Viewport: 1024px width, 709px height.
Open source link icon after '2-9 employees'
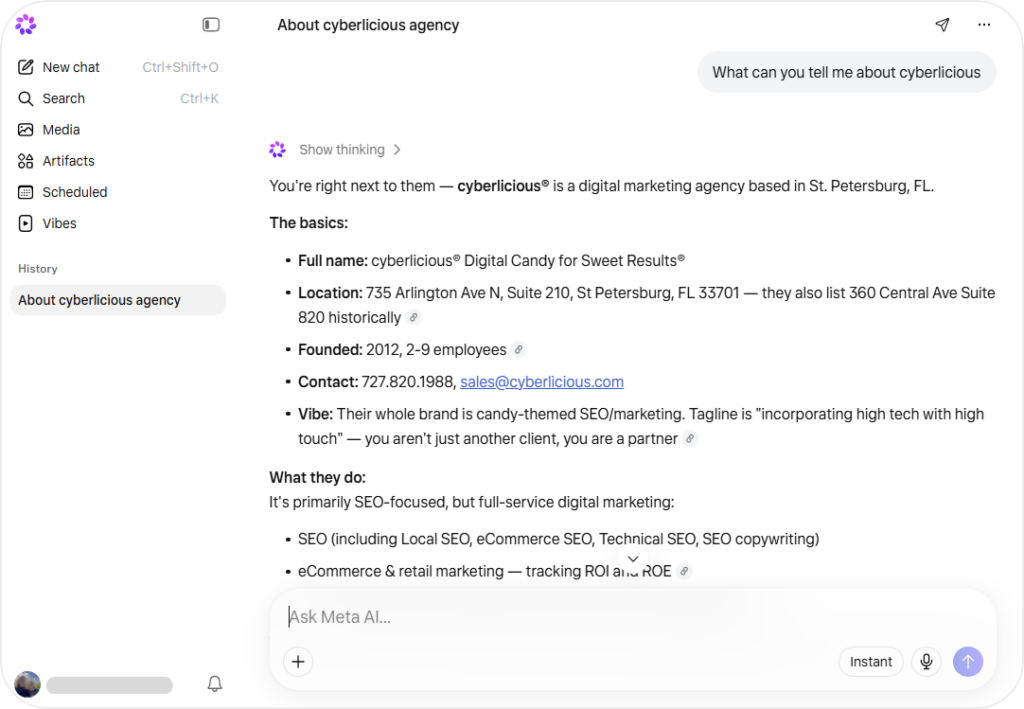click(519, 350)
